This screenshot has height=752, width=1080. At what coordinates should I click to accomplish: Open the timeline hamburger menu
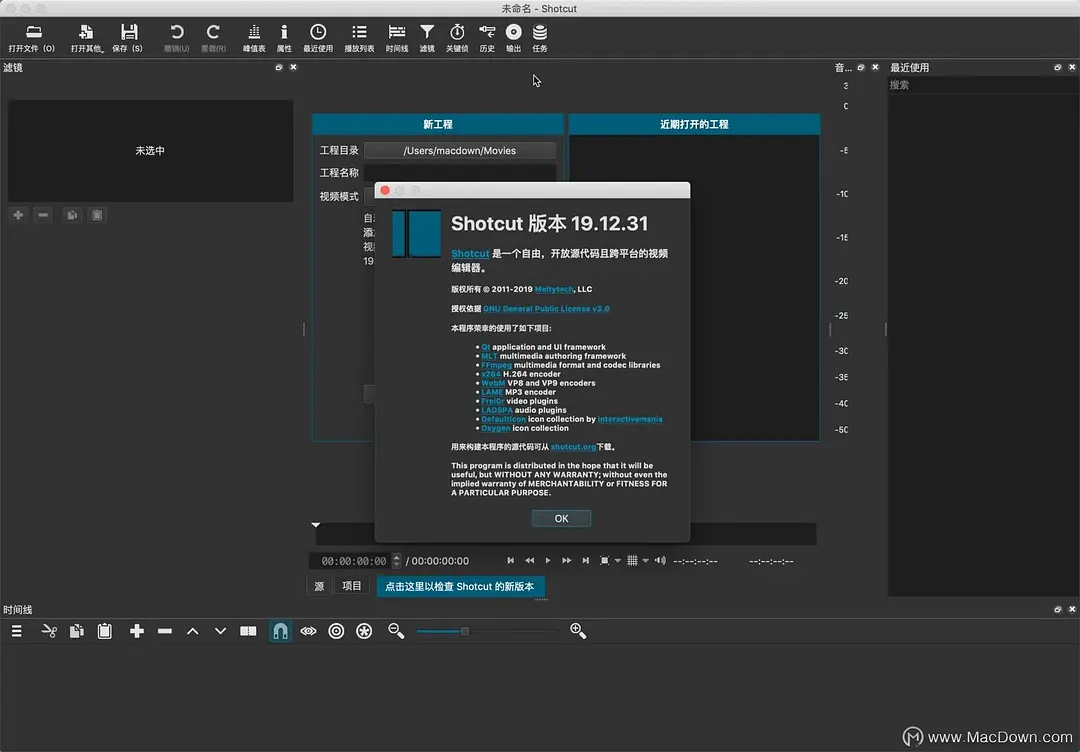(x=17, y=631)
